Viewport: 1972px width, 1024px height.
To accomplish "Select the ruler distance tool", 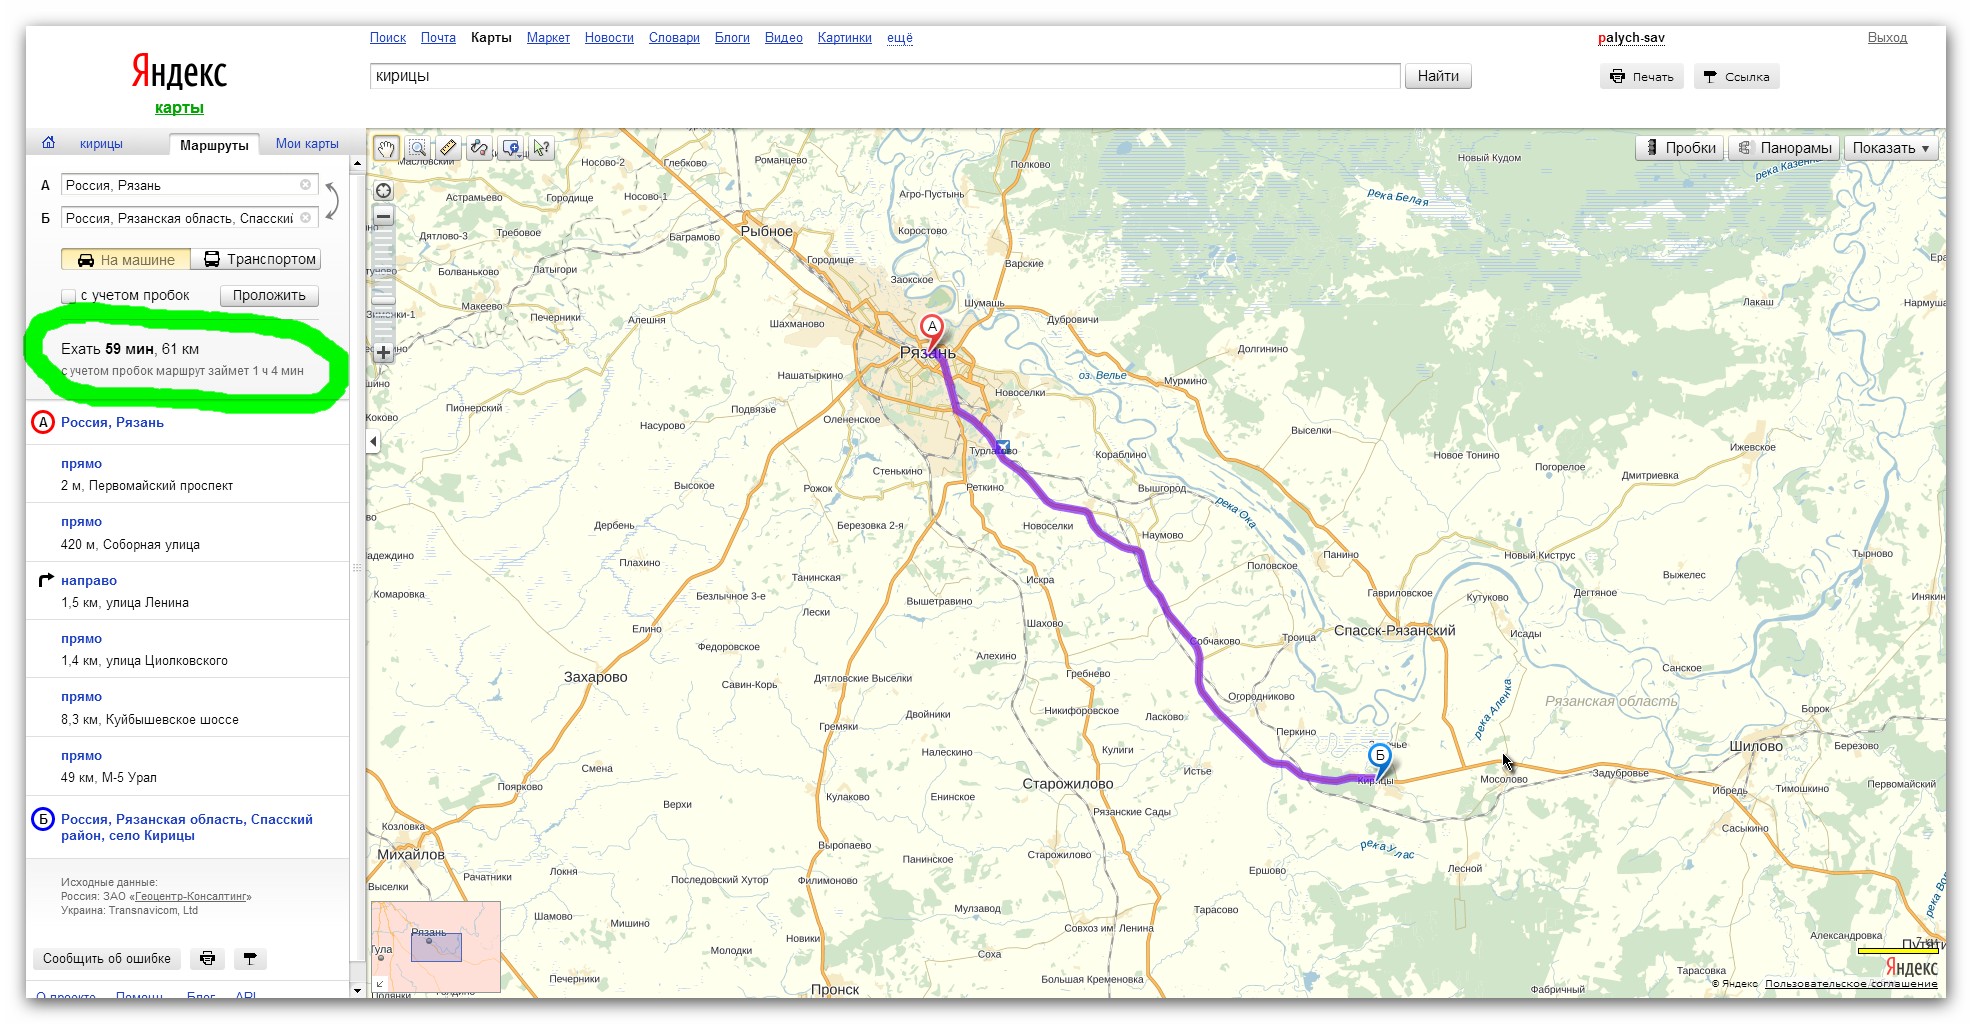I will pos(448,148).
